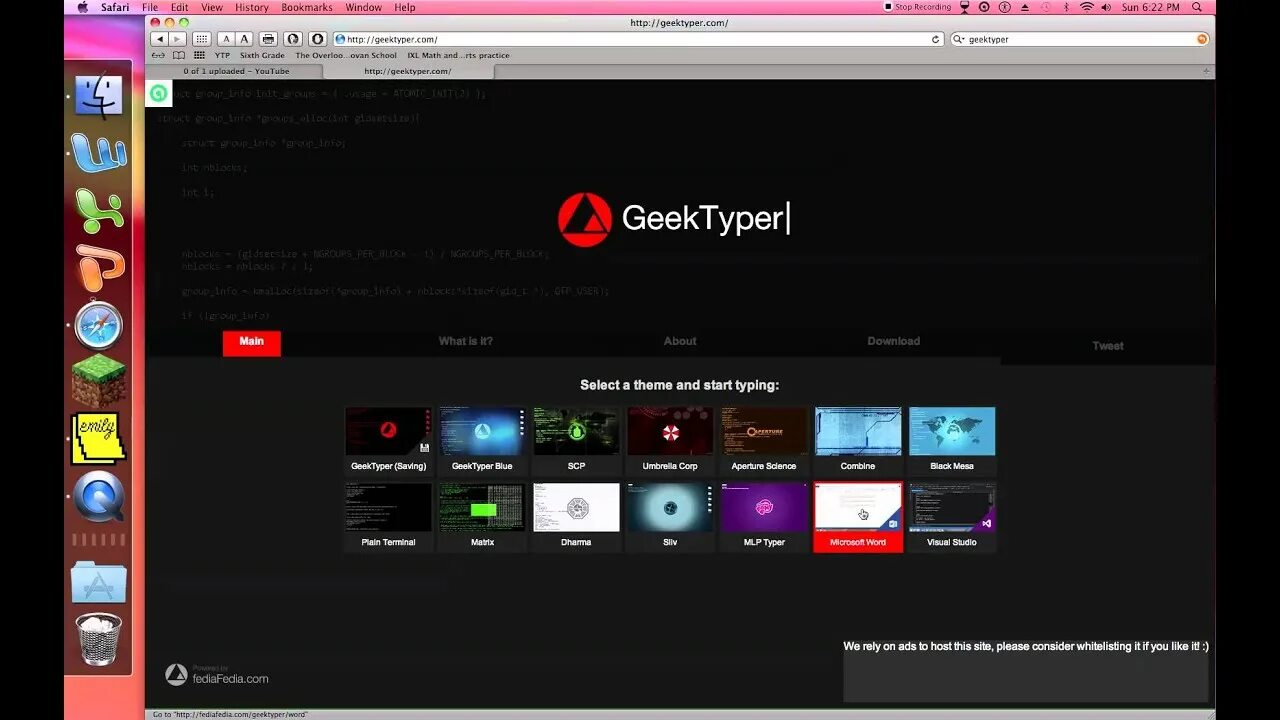The image size is (1280, 720).
Task: Select the red Main tab
Action: pos(252,343)
